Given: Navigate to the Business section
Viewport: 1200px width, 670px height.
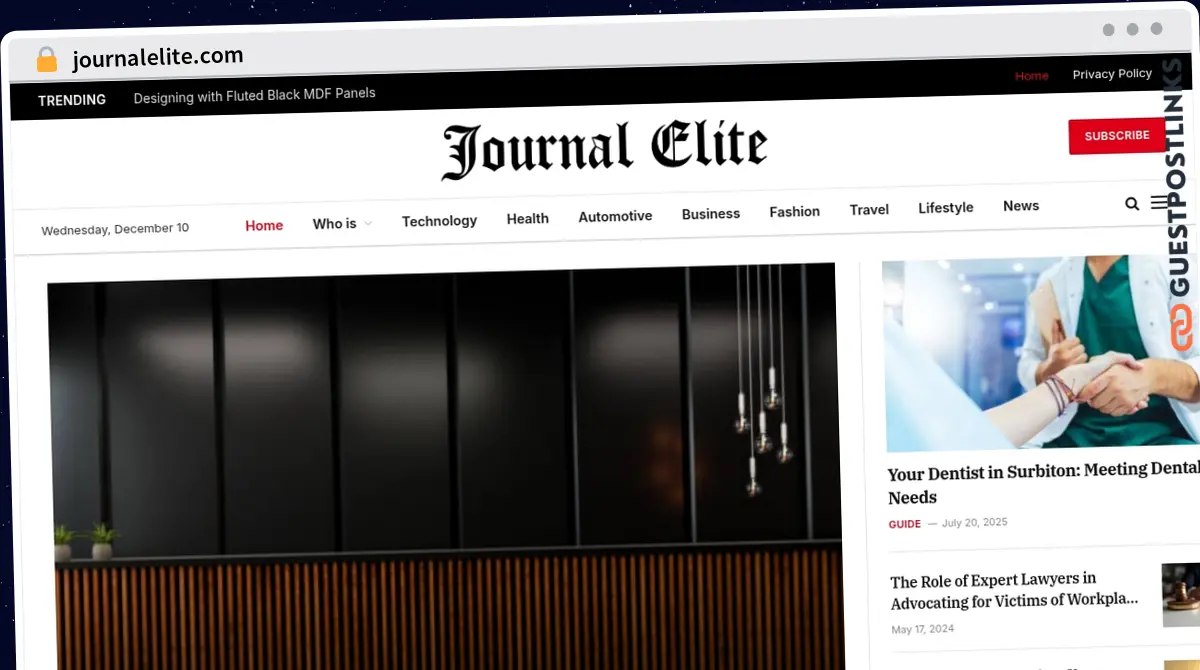Looking at the screenshot, I should [710, 214].
